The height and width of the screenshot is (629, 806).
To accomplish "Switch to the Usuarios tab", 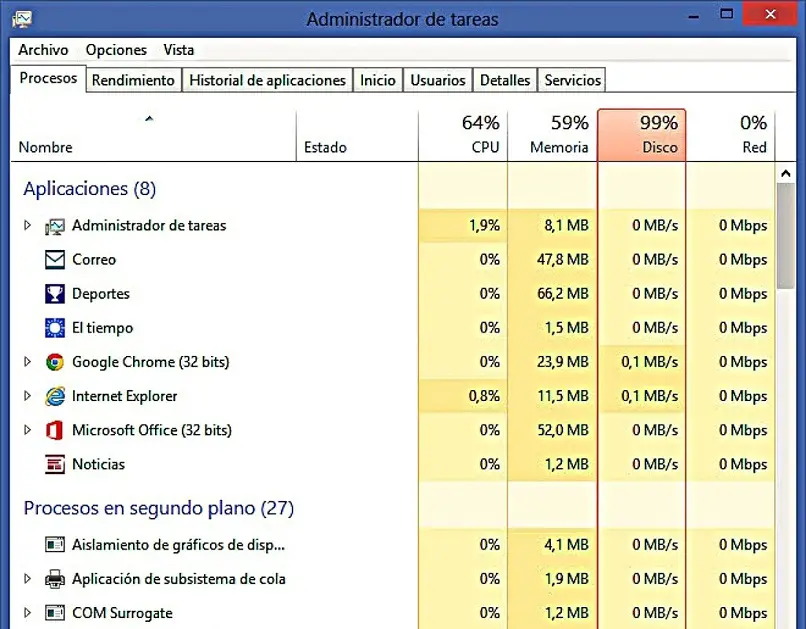I will coord(438,80).
